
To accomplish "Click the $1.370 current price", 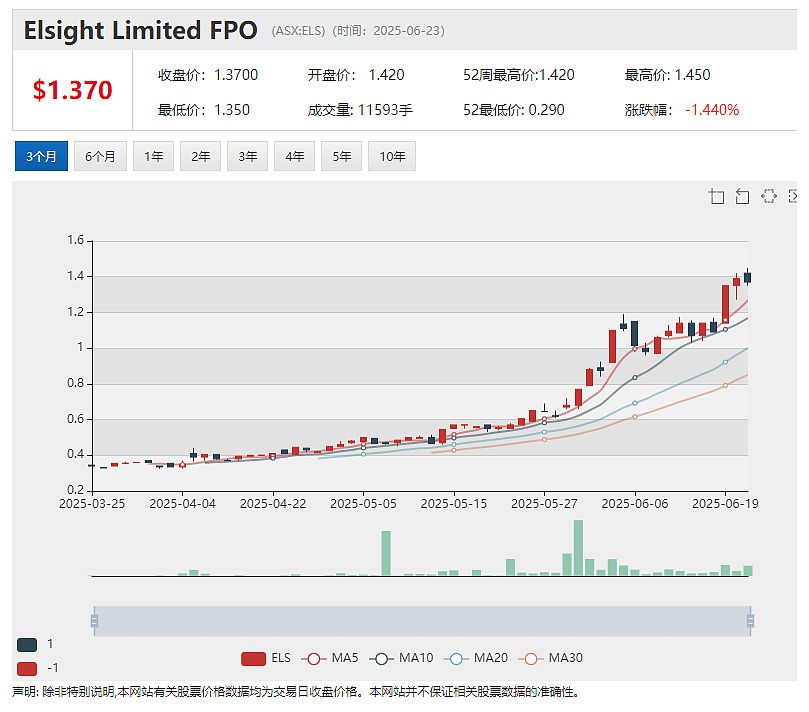I will click(x=72, y=90).
